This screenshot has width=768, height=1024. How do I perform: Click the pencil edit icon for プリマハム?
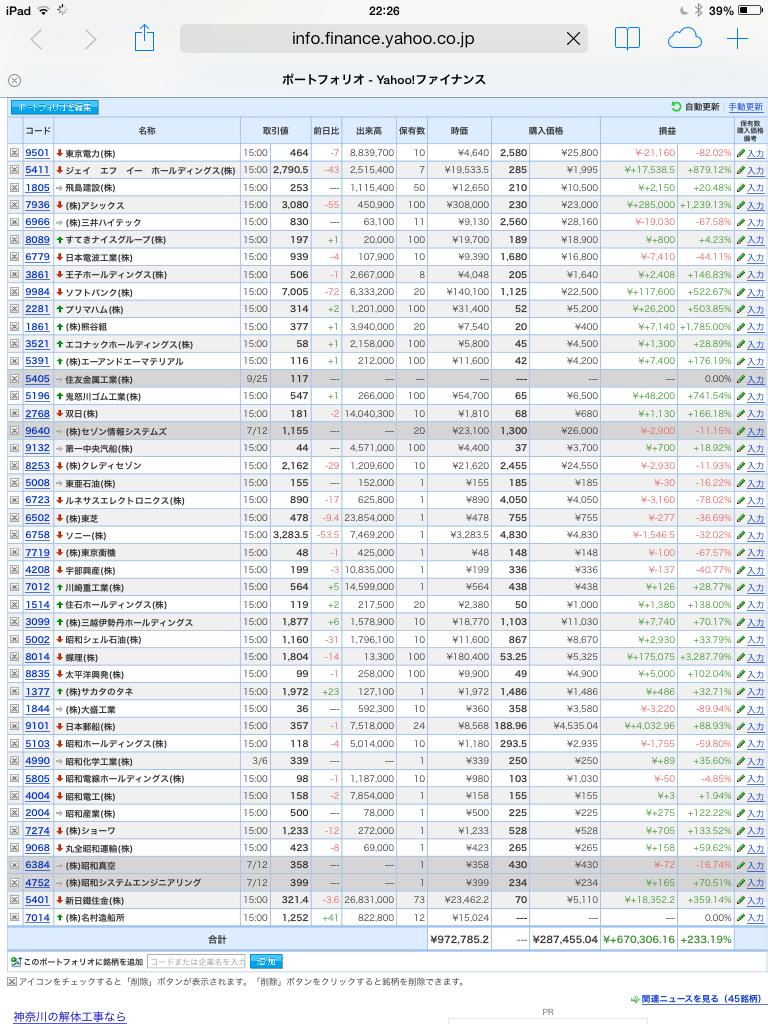tap(741, 309)
